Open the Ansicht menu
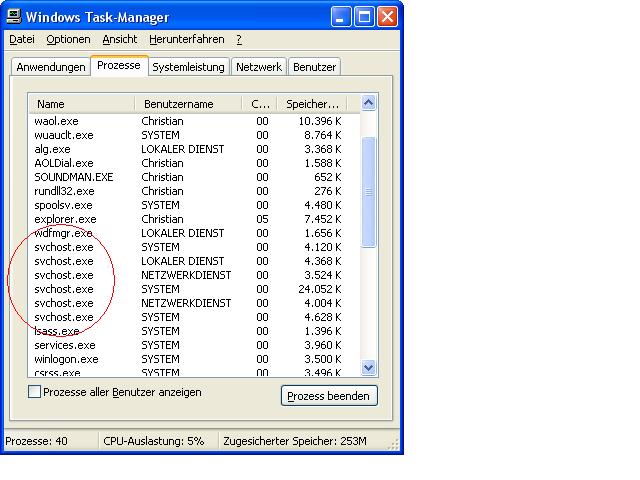Image resolution: width=640 pixels, height=480 pixels. [x=120, y=39]
